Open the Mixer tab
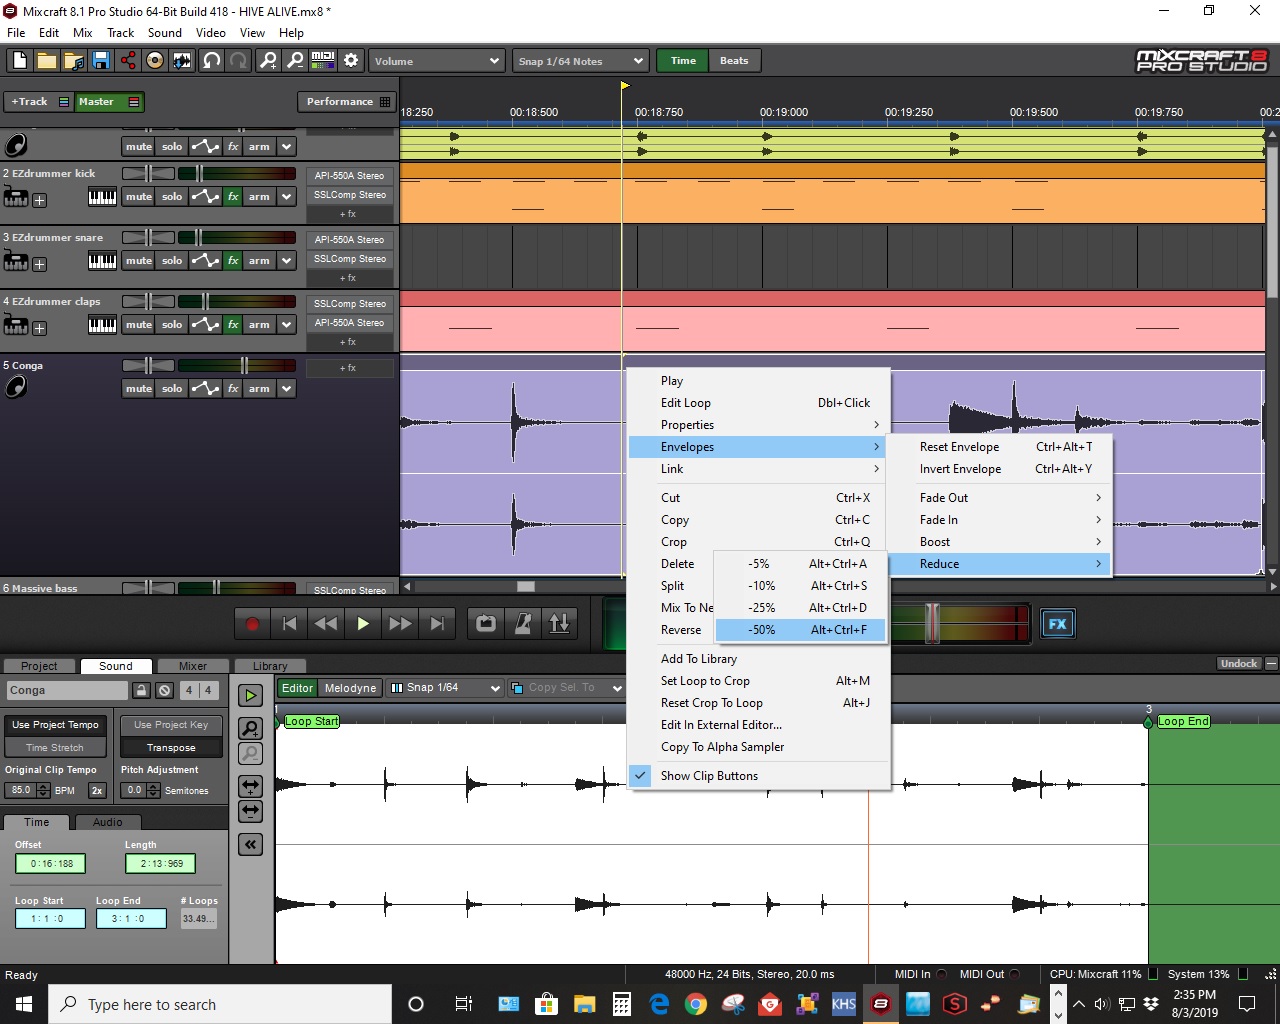This screenshot has height=1024, width=1280. pyautogui.click(x=192, y=666)
